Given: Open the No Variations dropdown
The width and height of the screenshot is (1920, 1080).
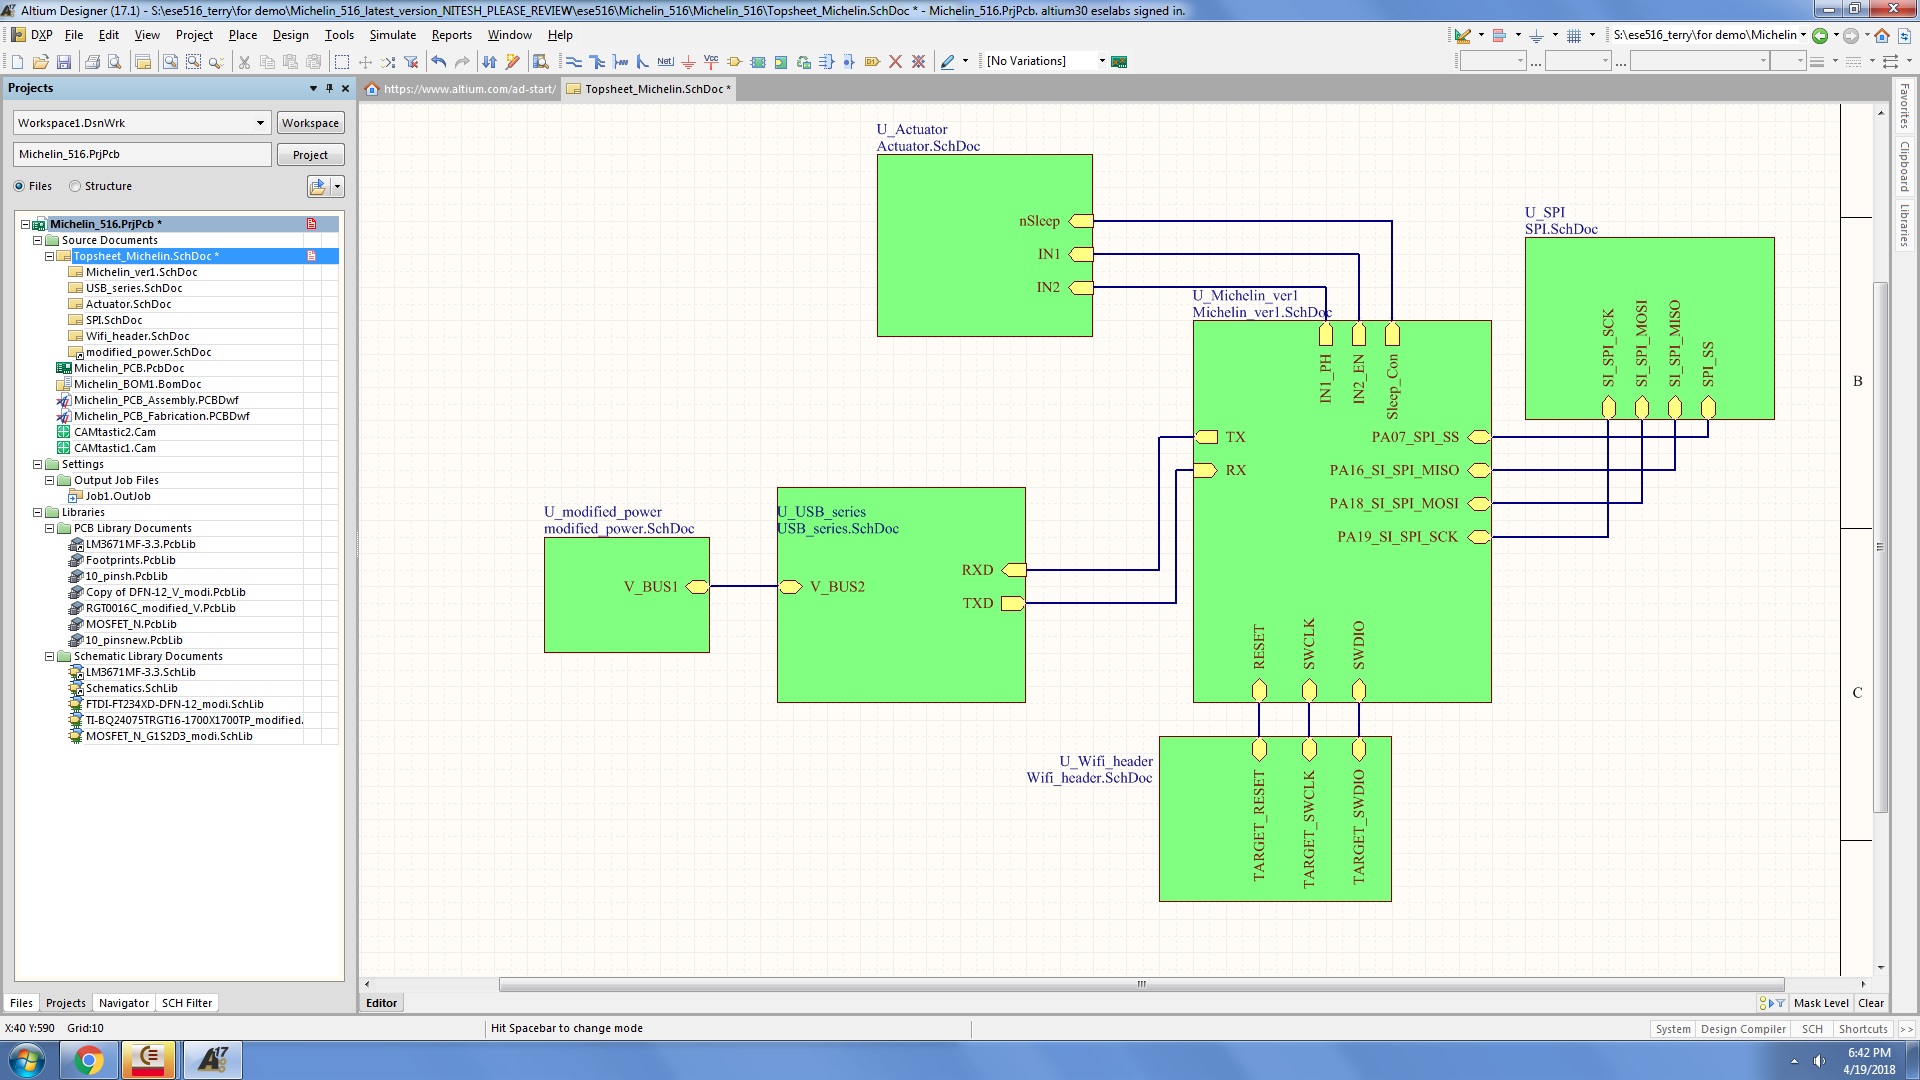Looking at the screenshot, I should (x=1102, y=61).
